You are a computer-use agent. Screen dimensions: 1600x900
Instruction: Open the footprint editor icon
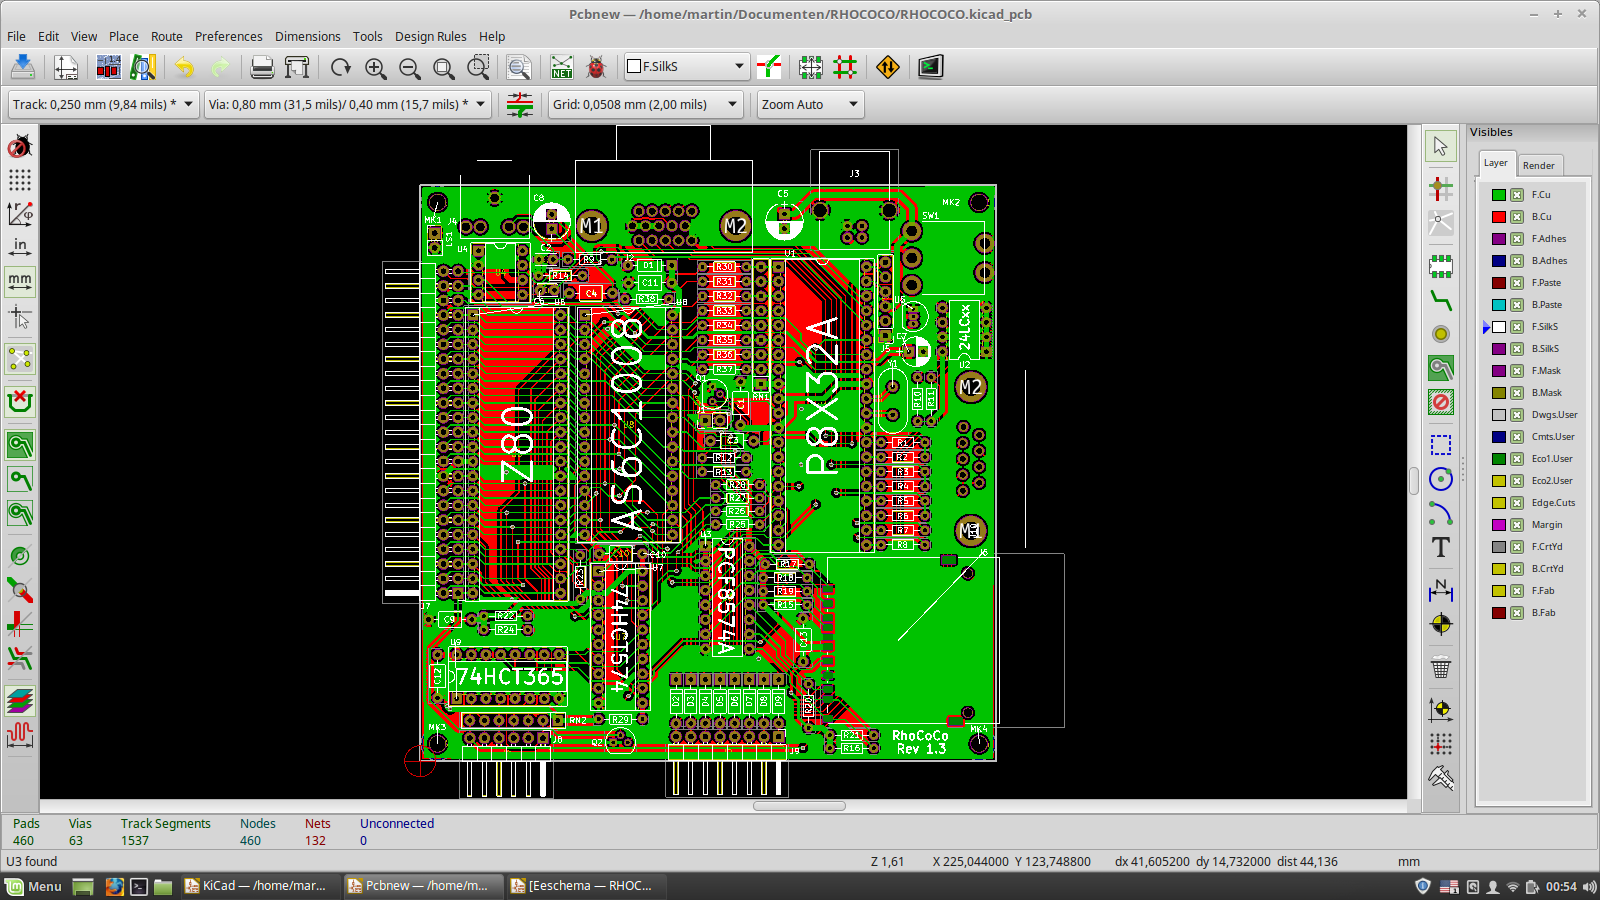tap(108, 67)
